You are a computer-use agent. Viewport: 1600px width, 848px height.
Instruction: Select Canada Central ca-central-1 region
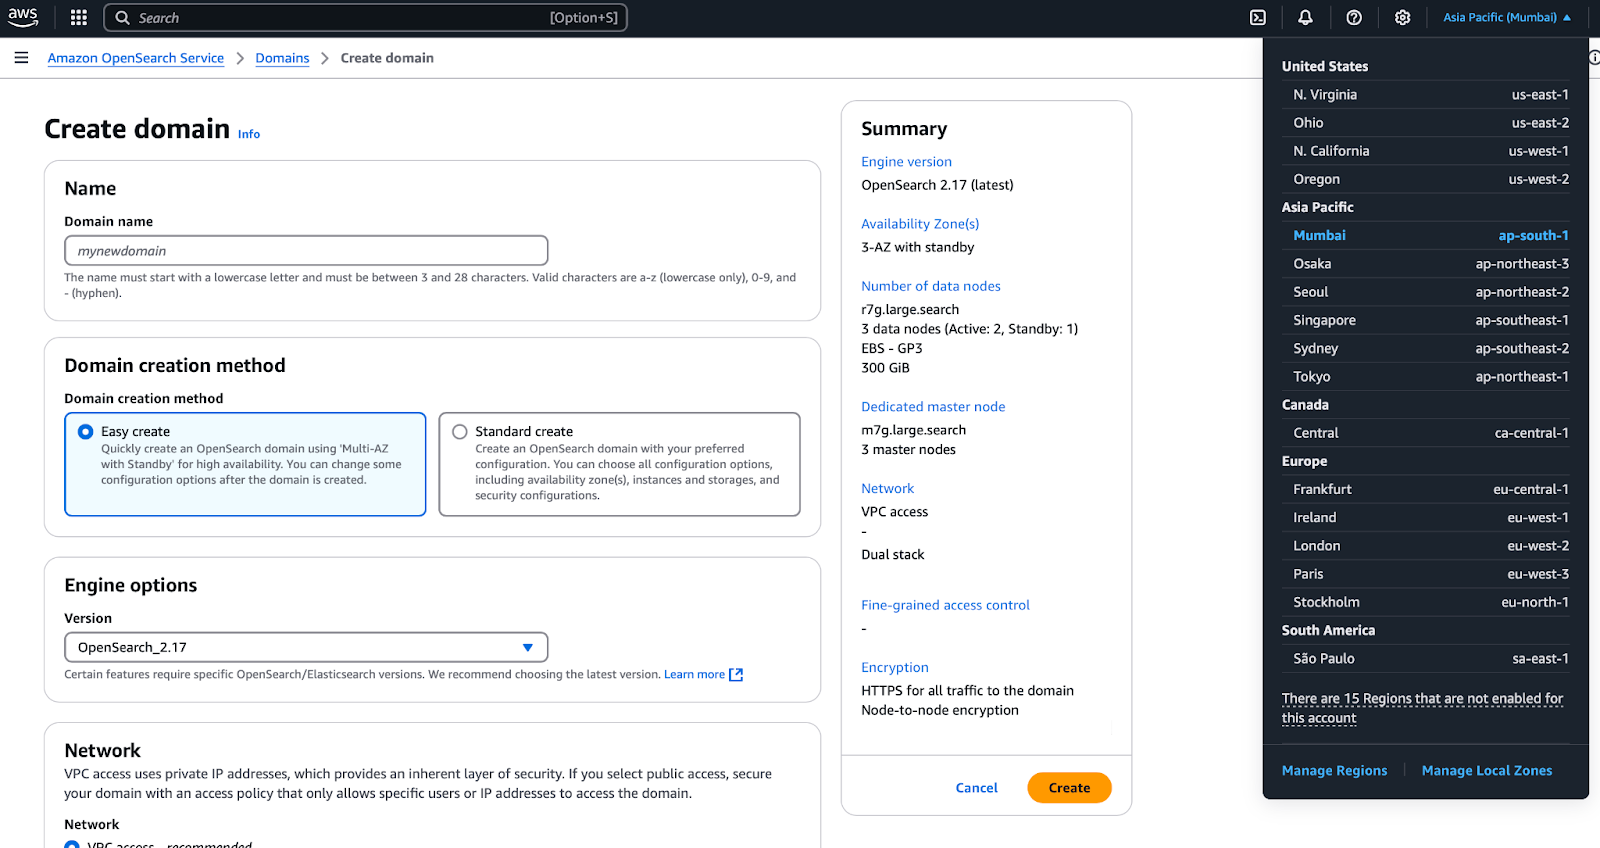tap(1430, 433)
